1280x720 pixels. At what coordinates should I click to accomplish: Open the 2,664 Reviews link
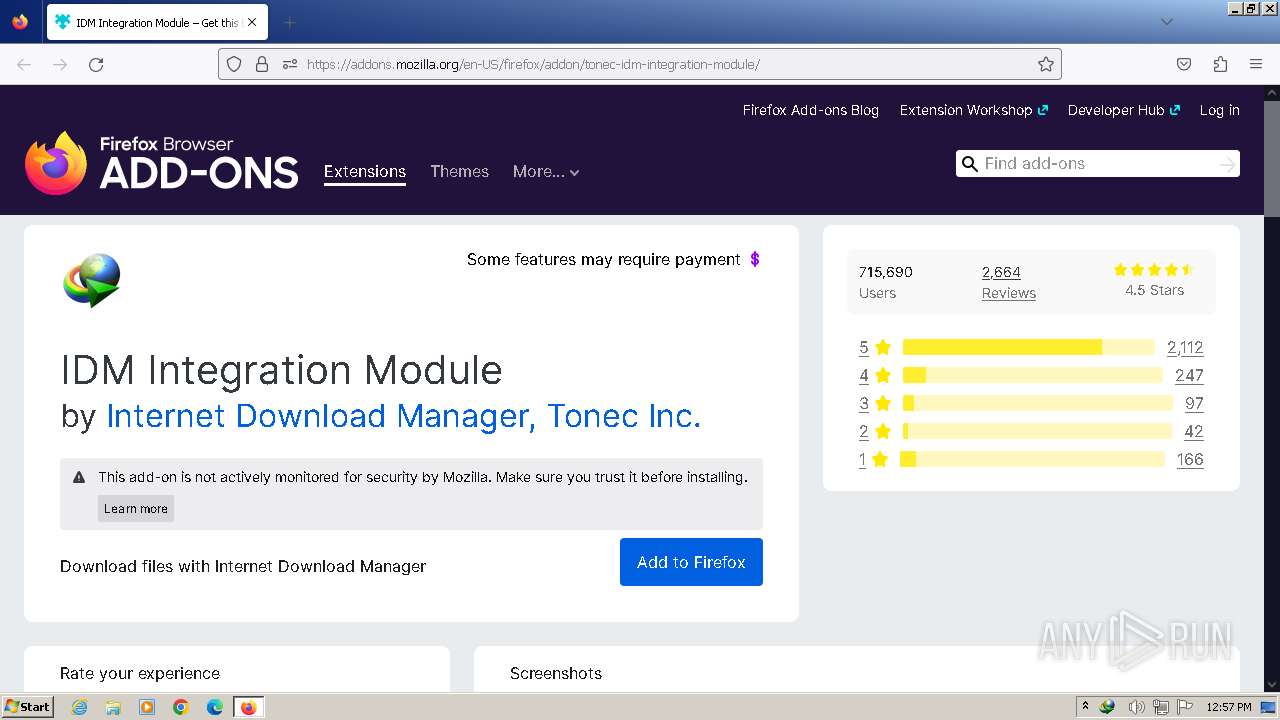tap(1008, 282)
